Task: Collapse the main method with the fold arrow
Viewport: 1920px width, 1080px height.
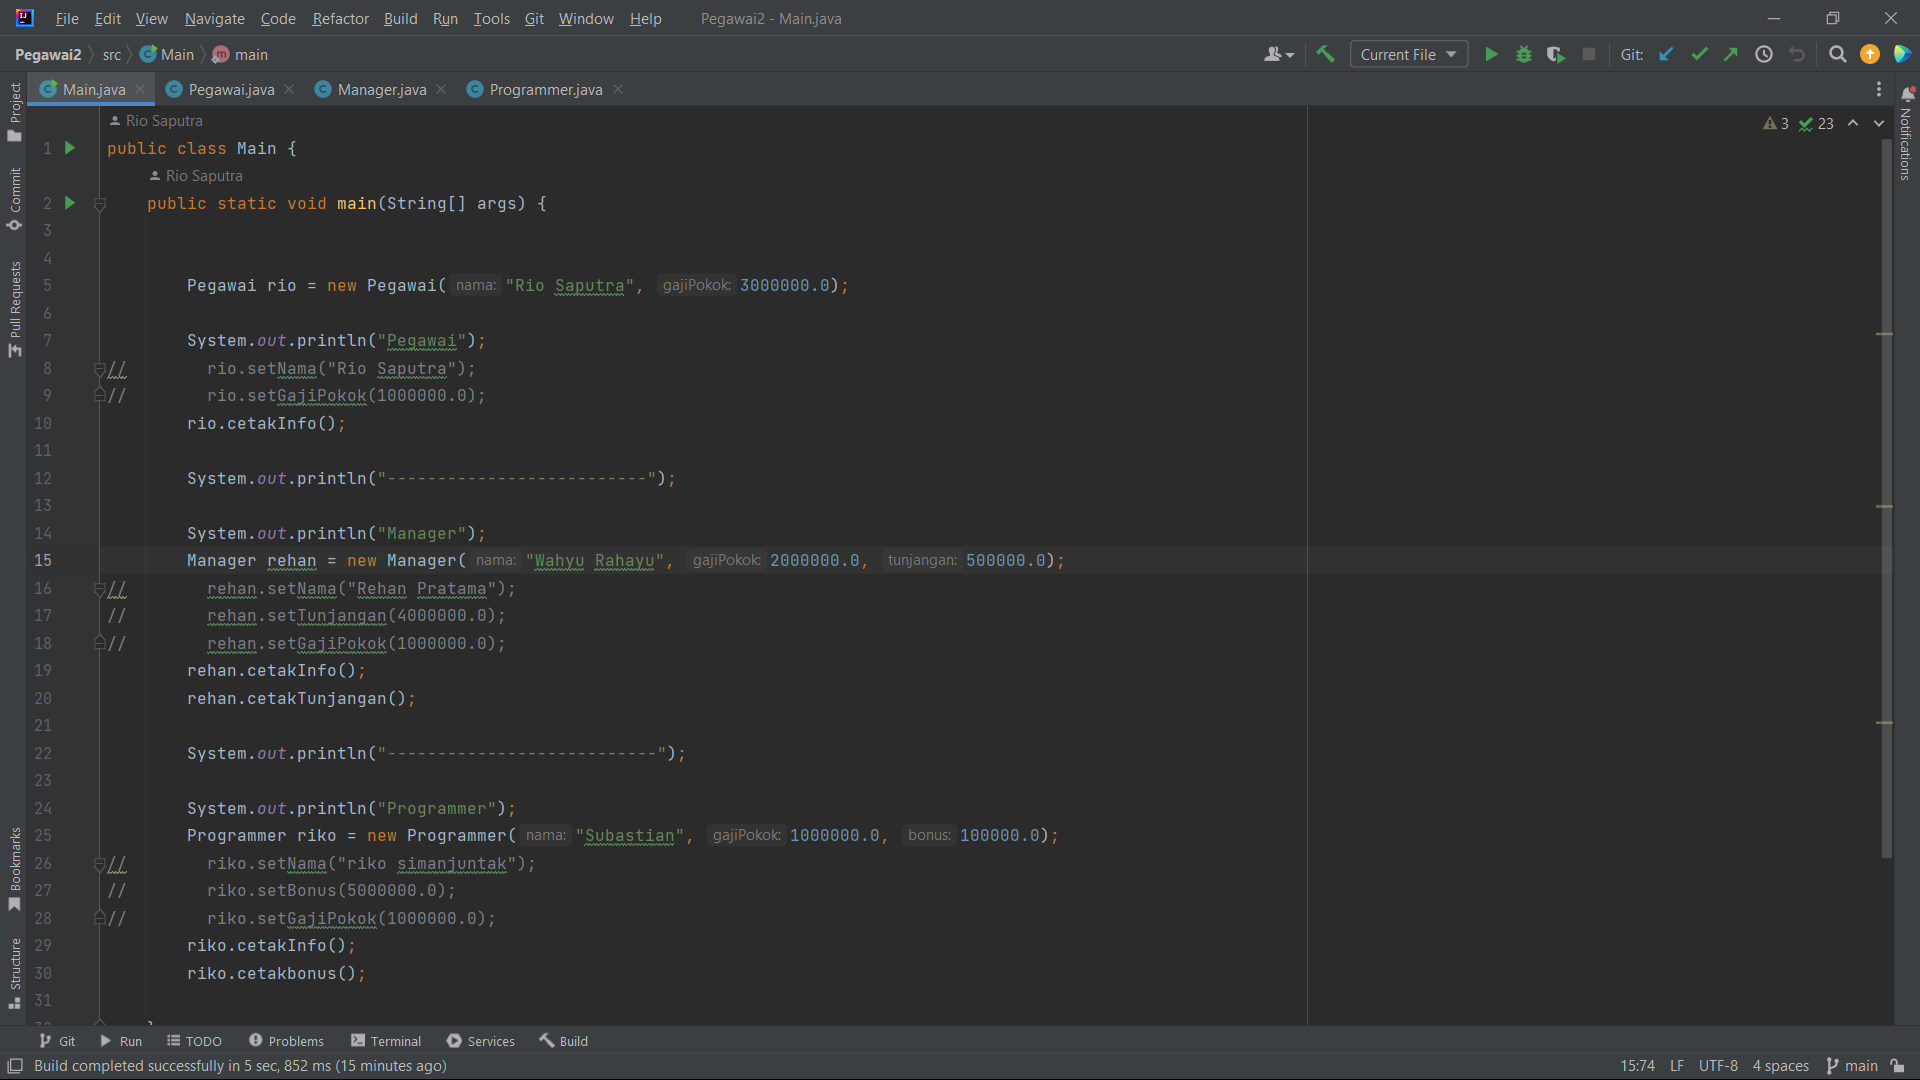Action: click(99, 203)
